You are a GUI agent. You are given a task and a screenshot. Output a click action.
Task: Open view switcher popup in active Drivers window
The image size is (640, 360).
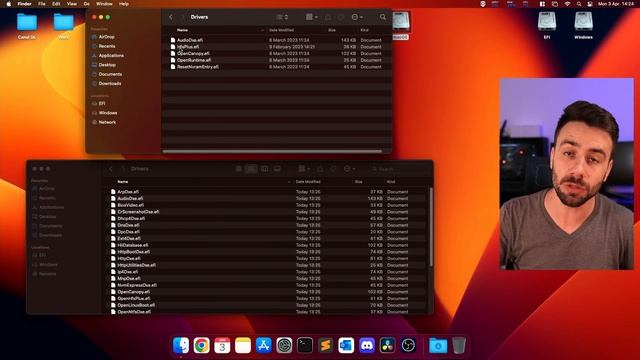pyautogui.click(x=282, y=17)
